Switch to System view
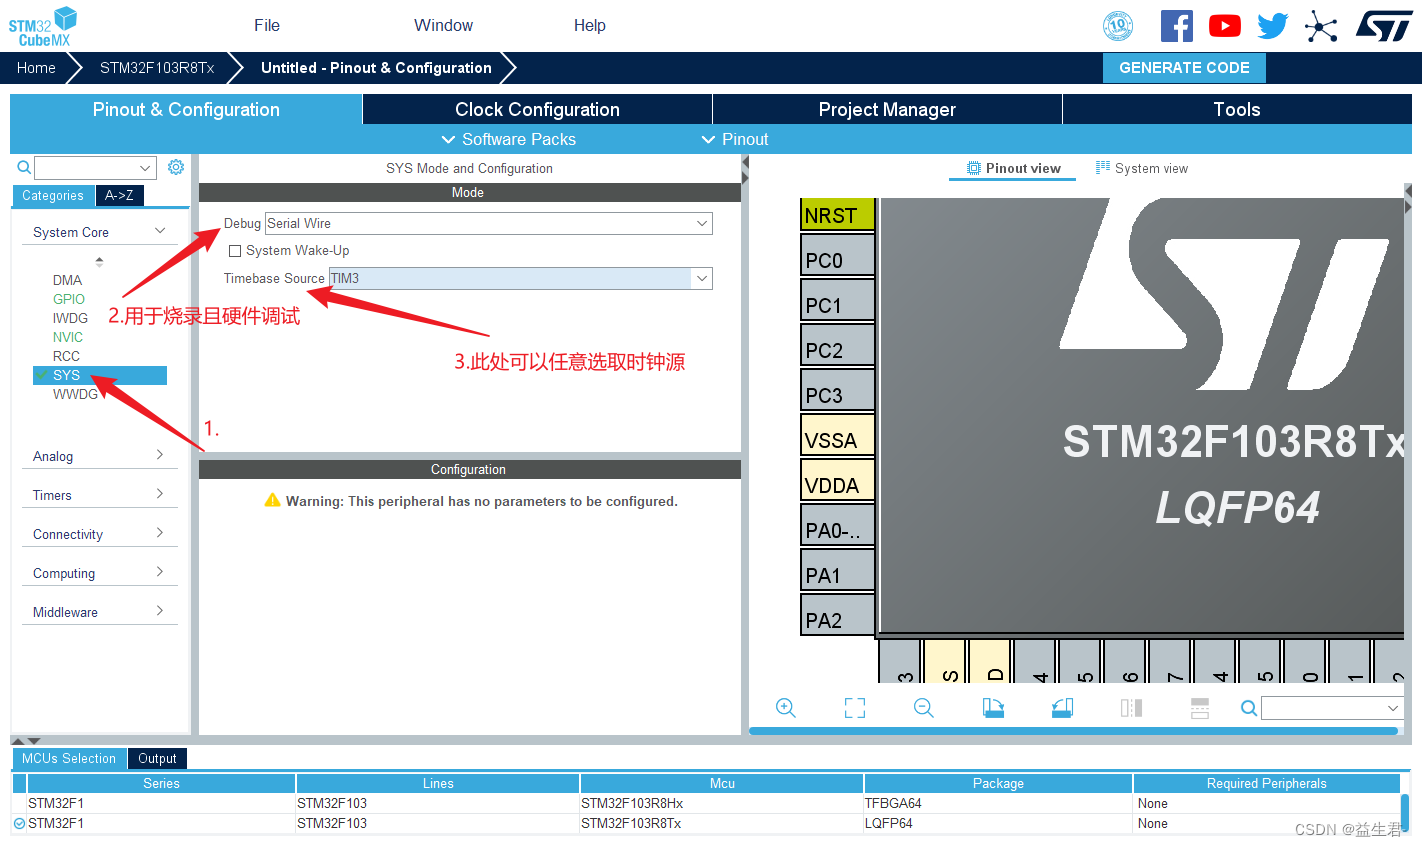The image size is (1422, 846). (x=1141, y=168)
